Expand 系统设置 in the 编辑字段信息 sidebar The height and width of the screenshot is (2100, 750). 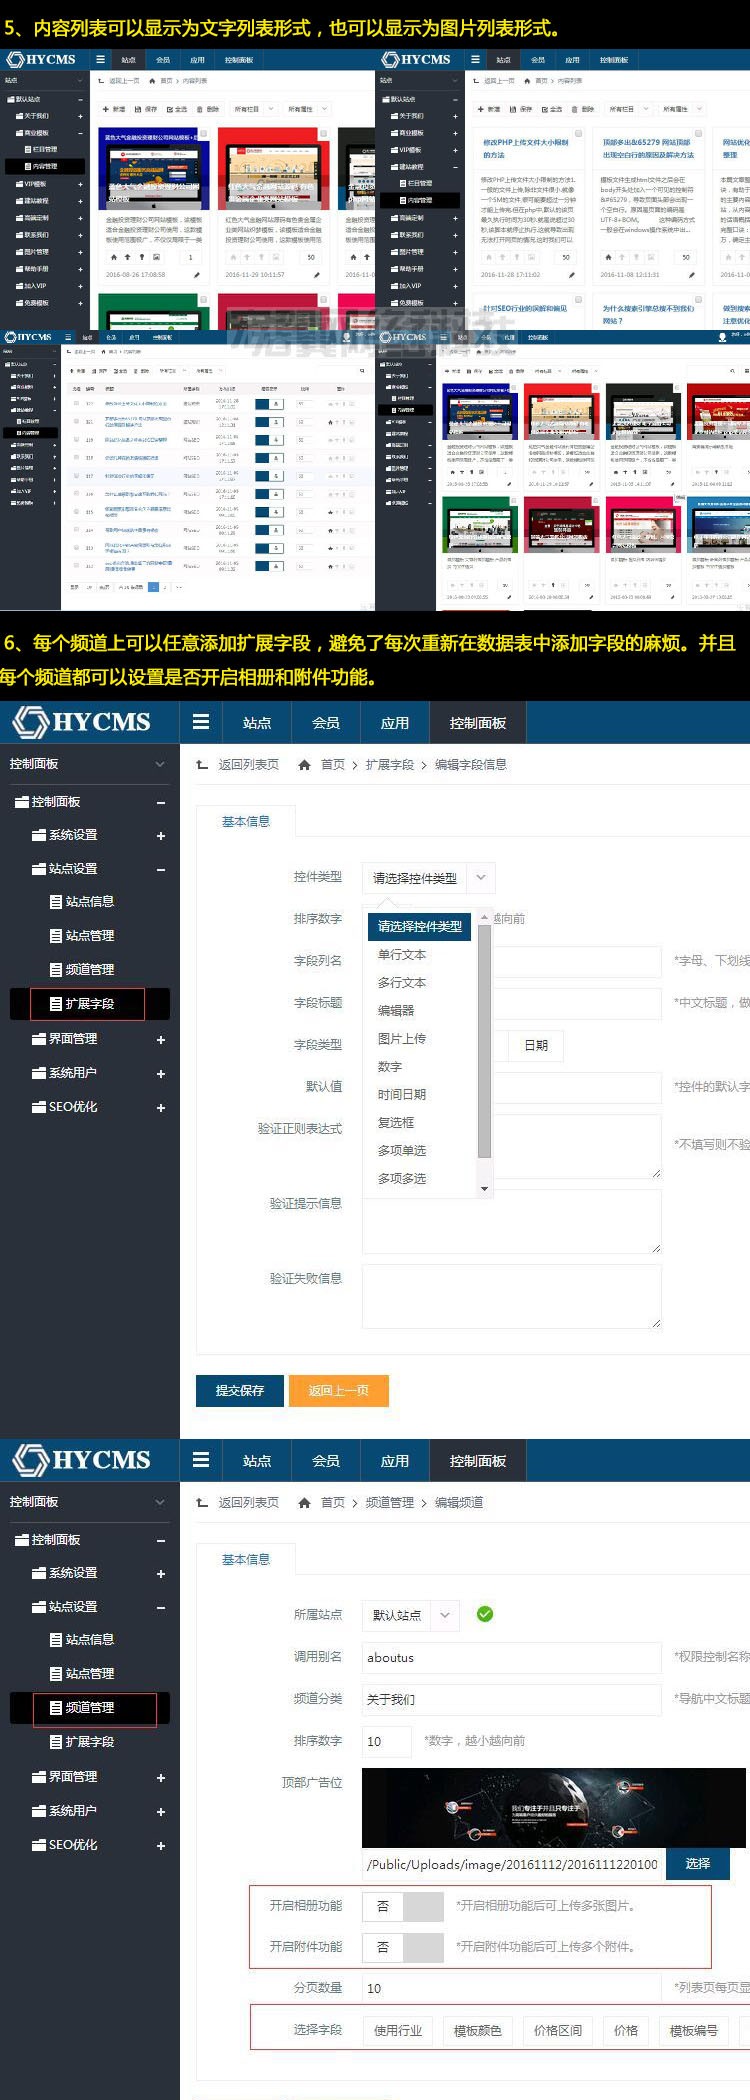pyautogui.click(x=160, y=835)
